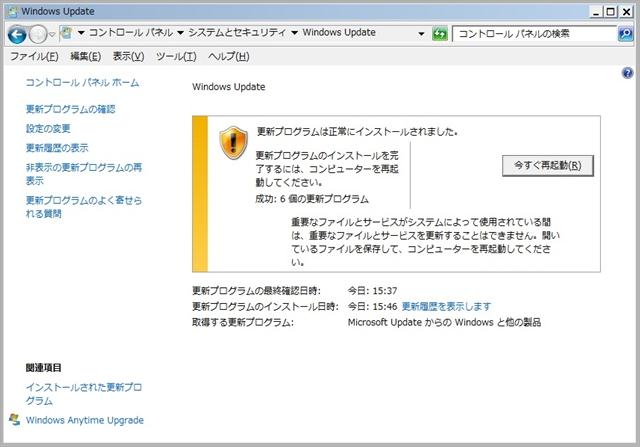Image resolution: width=640 pixels, height=447 pixels.
Task: Click the green refresh icon
Action: (x=440, y=33)
